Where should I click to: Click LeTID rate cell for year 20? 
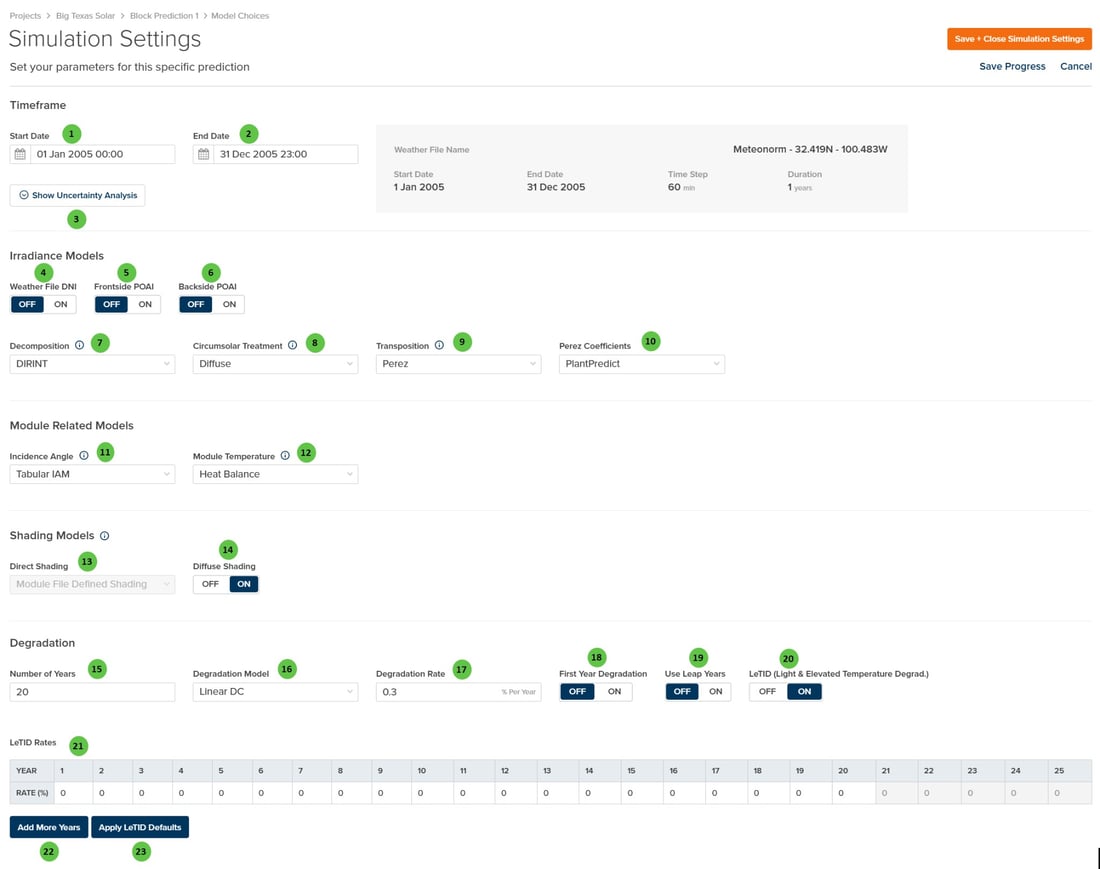pyautogui.click(x=854, y=793)
